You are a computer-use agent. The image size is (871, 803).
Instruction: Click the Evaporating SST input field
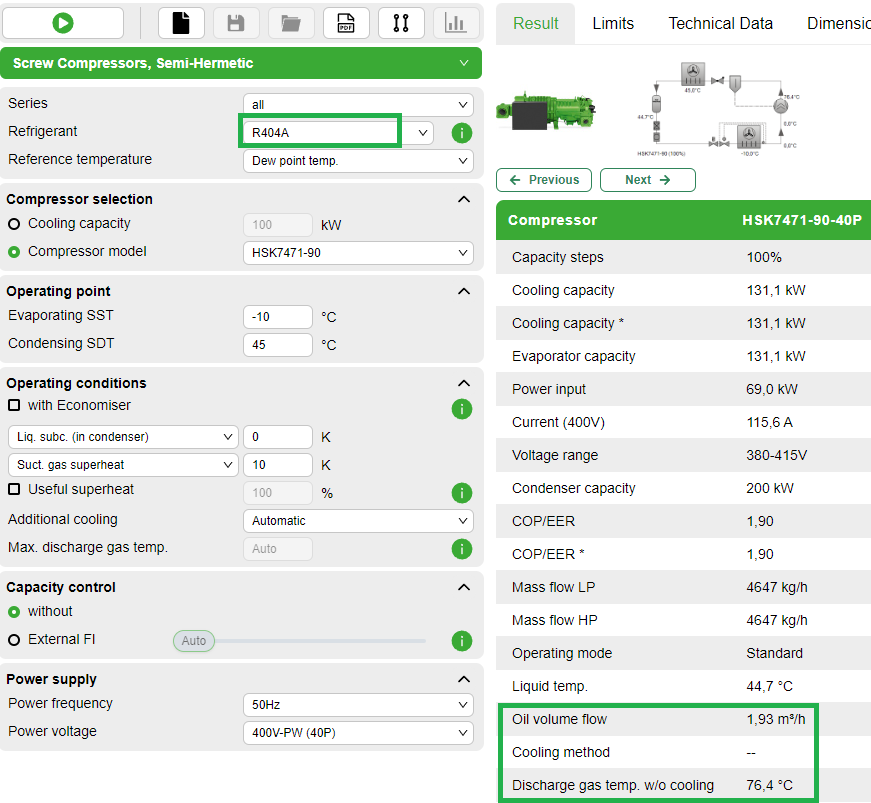pos(277,317)
